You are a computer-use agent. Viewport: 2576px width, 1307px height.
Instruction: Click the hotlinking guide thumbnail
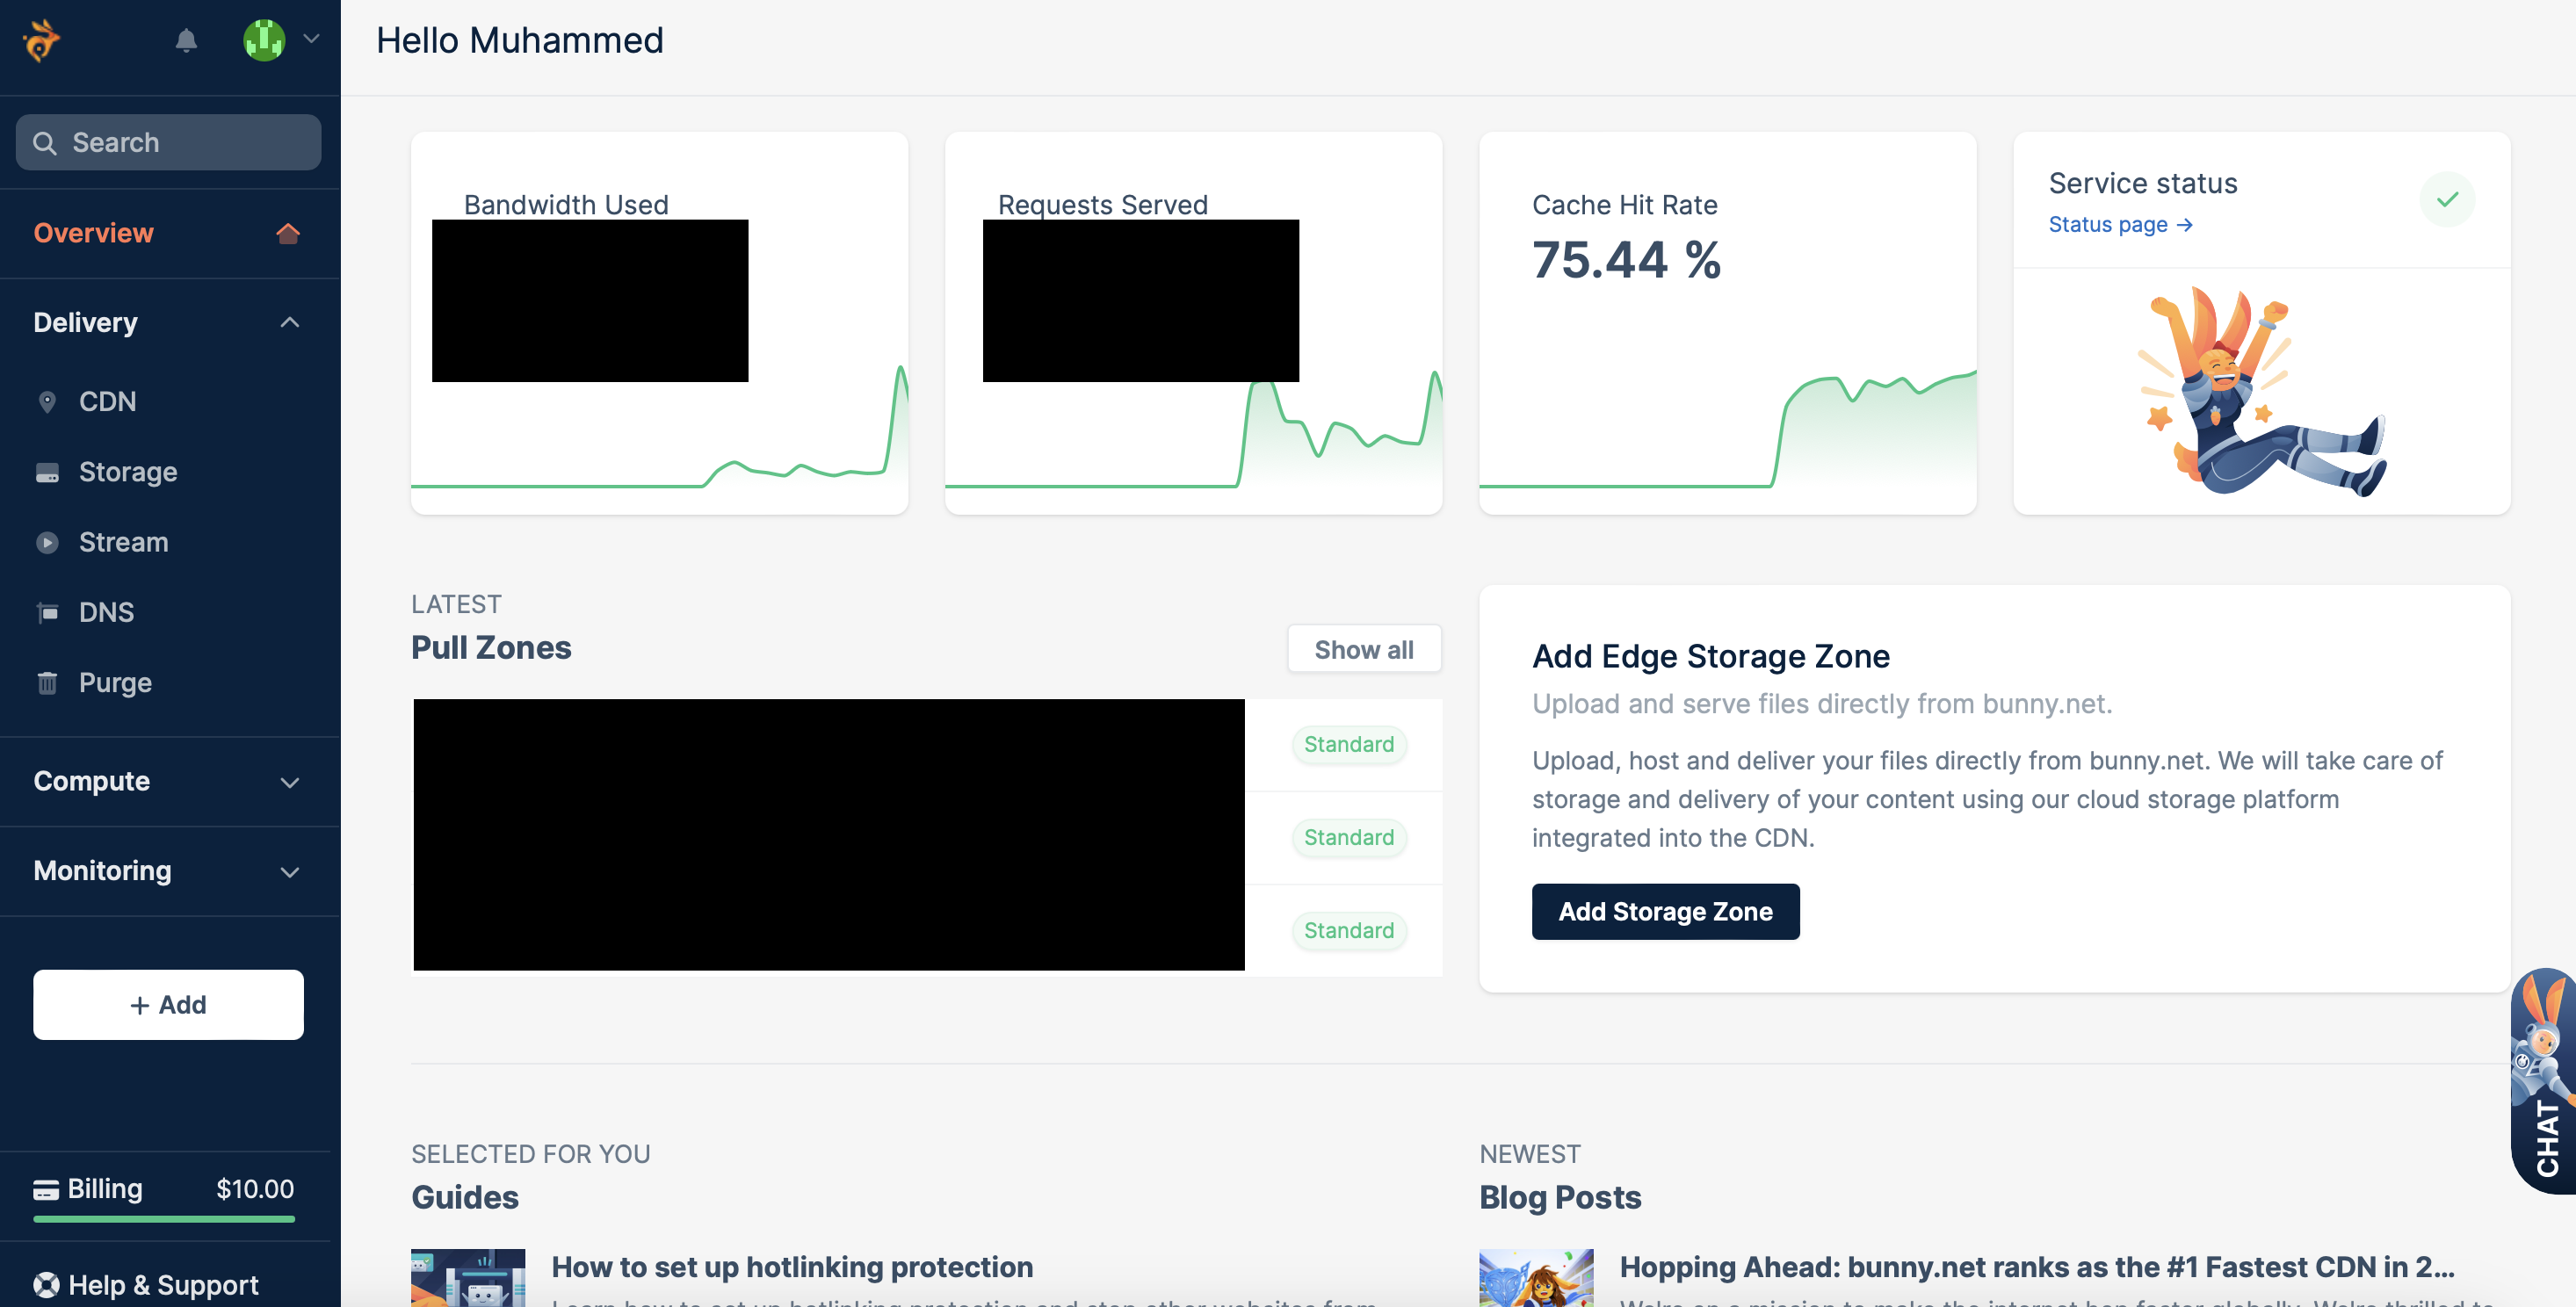468,1278
